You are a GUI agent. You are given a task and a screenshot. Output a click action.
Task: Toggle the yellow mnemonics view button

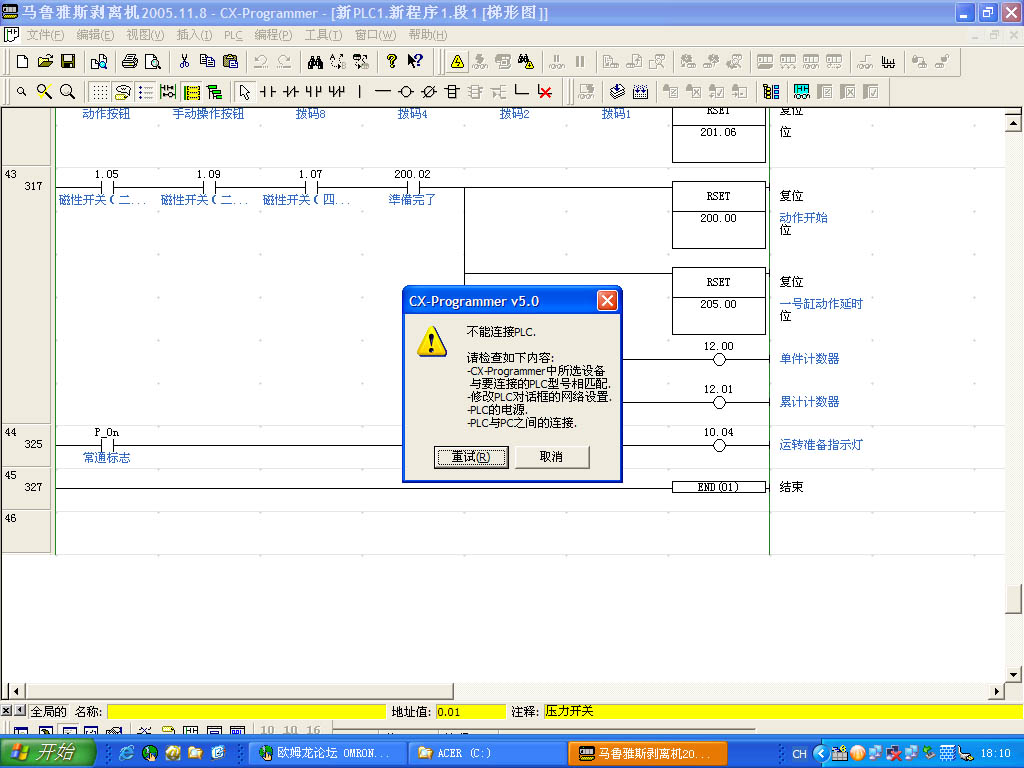tap(191, 91)
